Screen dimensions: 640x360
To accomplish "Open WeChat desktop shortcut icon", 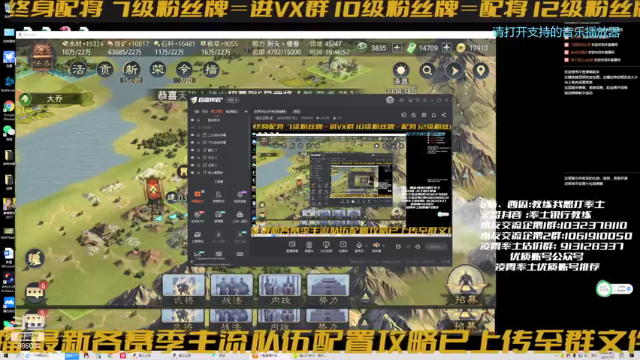I will pos(9,131).
